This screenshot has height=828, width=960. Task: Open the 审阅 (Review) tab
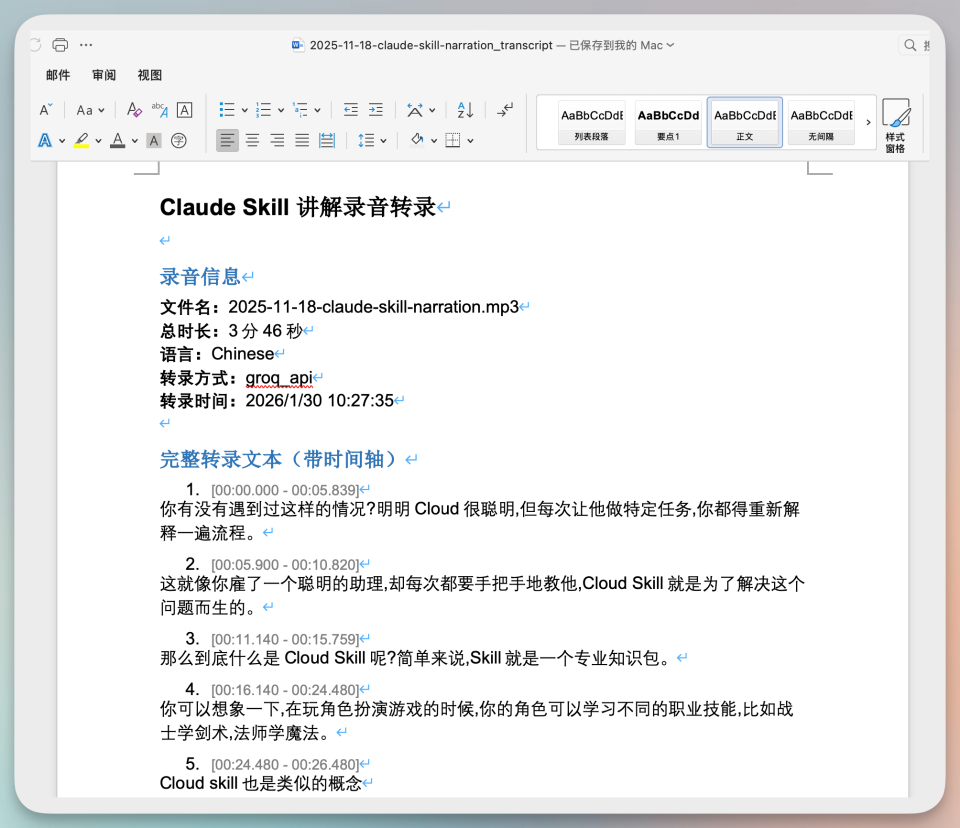coord(104,75)
